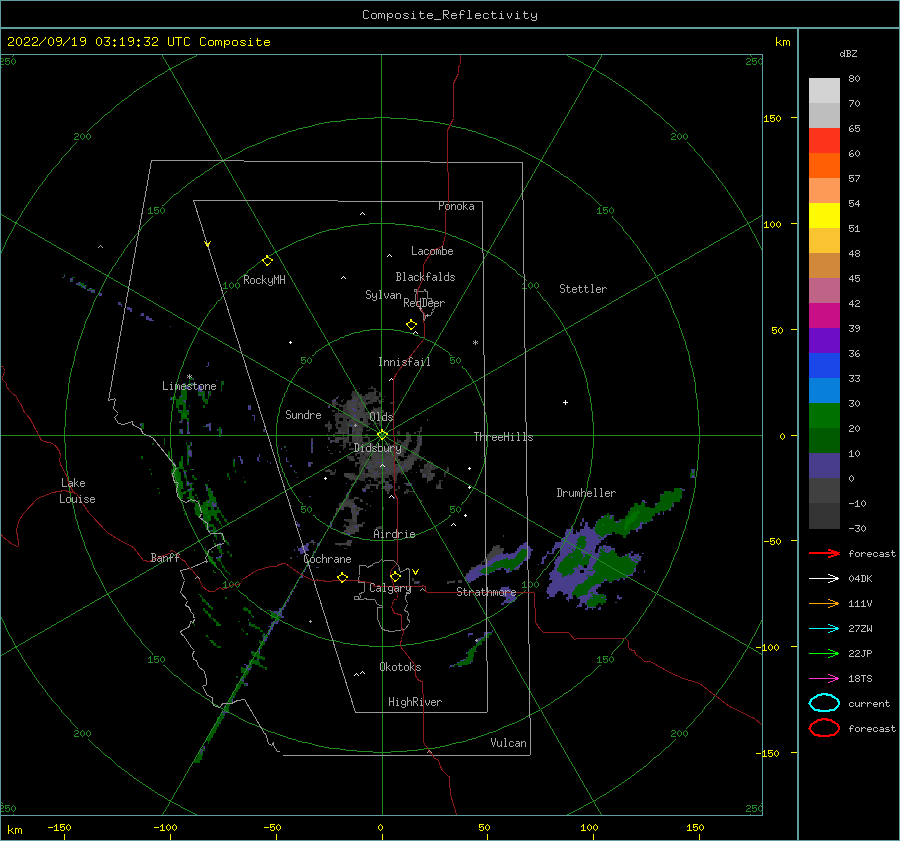Screen dimensions: 900x841
Task: Click the Innisfail town label
Action: coord(404,362)
